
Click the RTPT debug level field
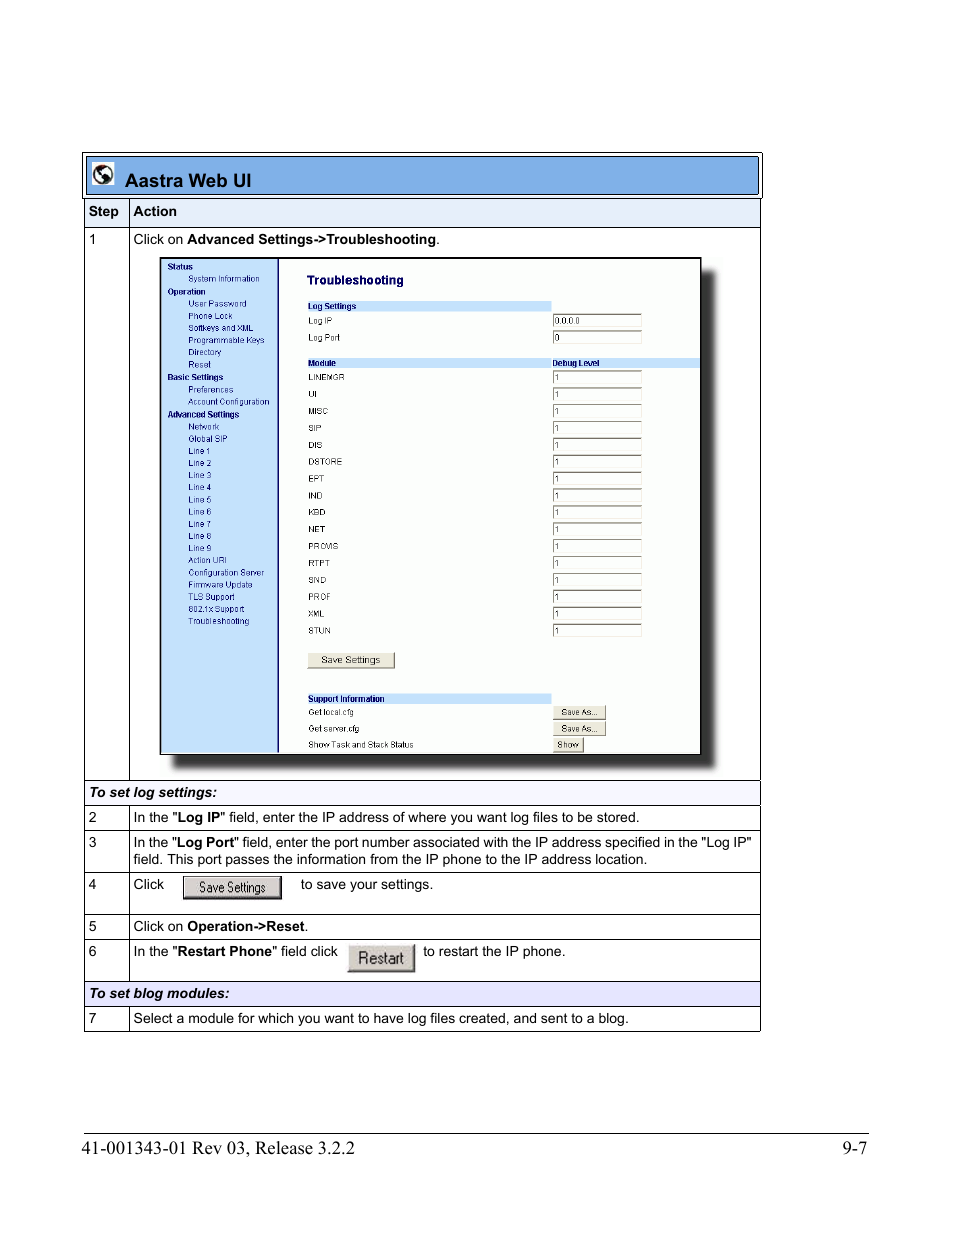click(x=597, y=563)
